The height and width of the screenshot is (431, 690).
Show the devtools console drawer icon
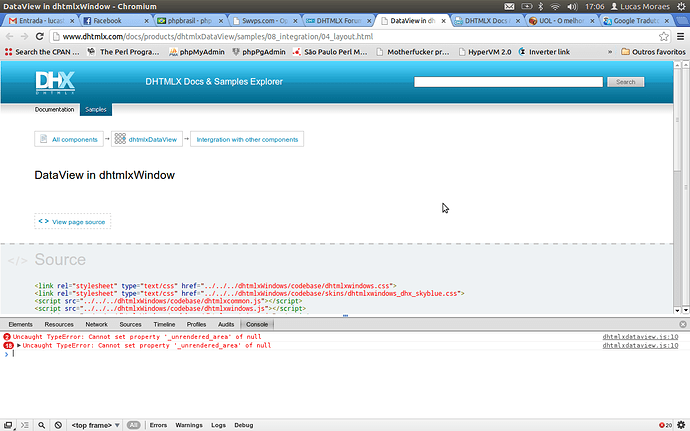[25, 425]
